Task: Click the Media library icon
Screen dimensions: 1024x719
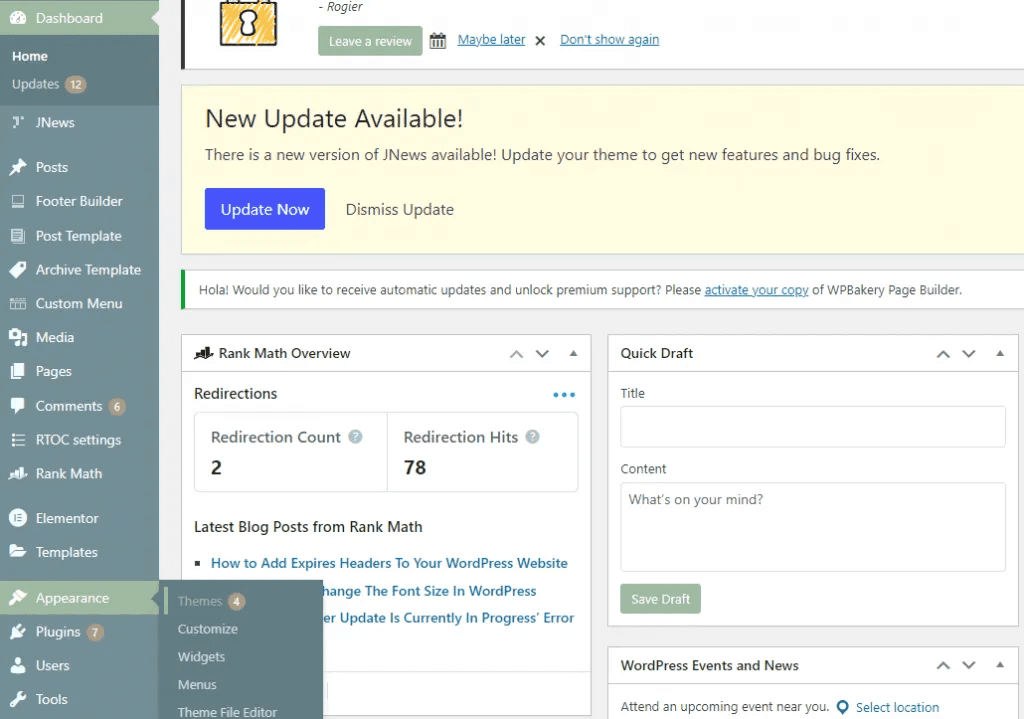Action: 18,338
